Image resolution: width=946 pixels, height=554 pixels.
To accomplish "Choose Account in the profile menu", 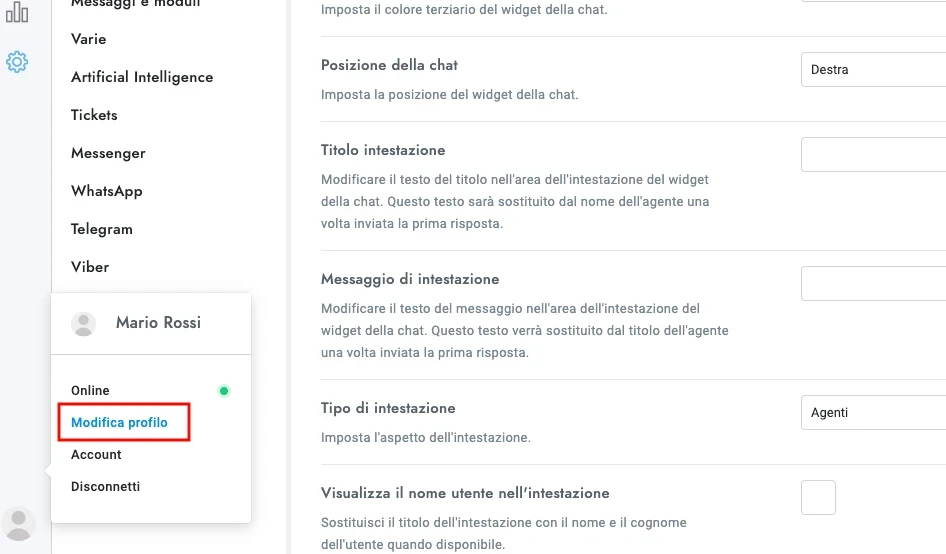I will pos(96,455).
